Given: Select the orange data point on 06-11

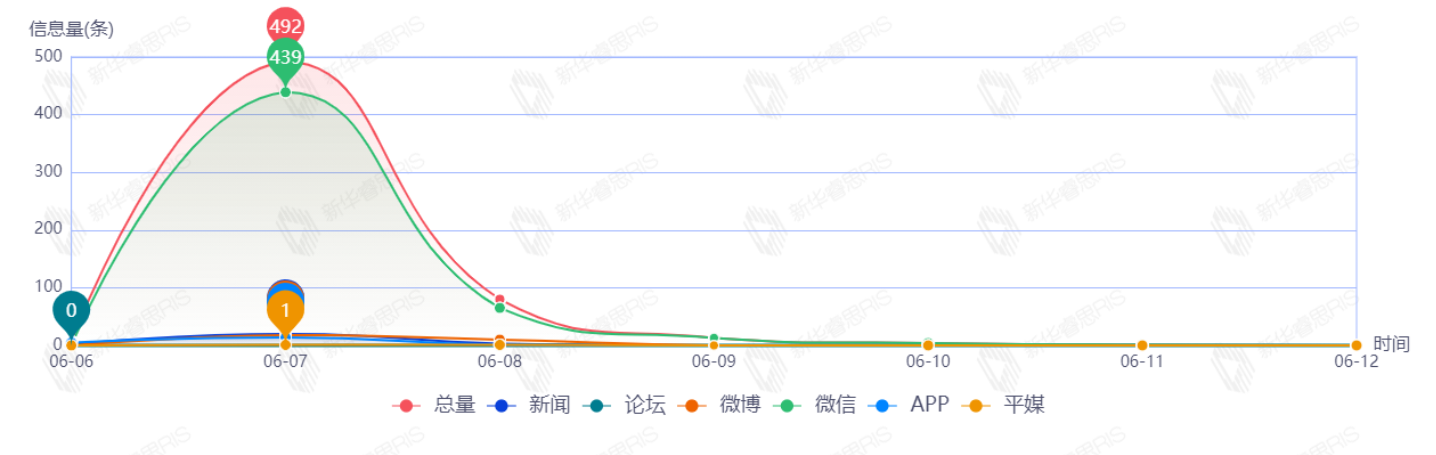Looking at the screenshot, I should [x=1142, y=345].
